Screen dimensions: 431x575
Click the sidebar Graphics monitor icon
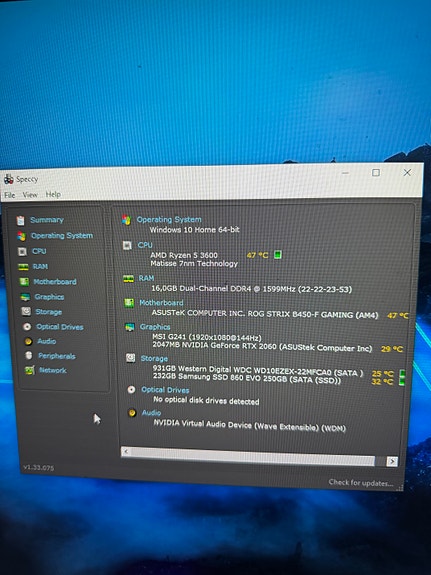pyautogui.click(x=25, y=297)
